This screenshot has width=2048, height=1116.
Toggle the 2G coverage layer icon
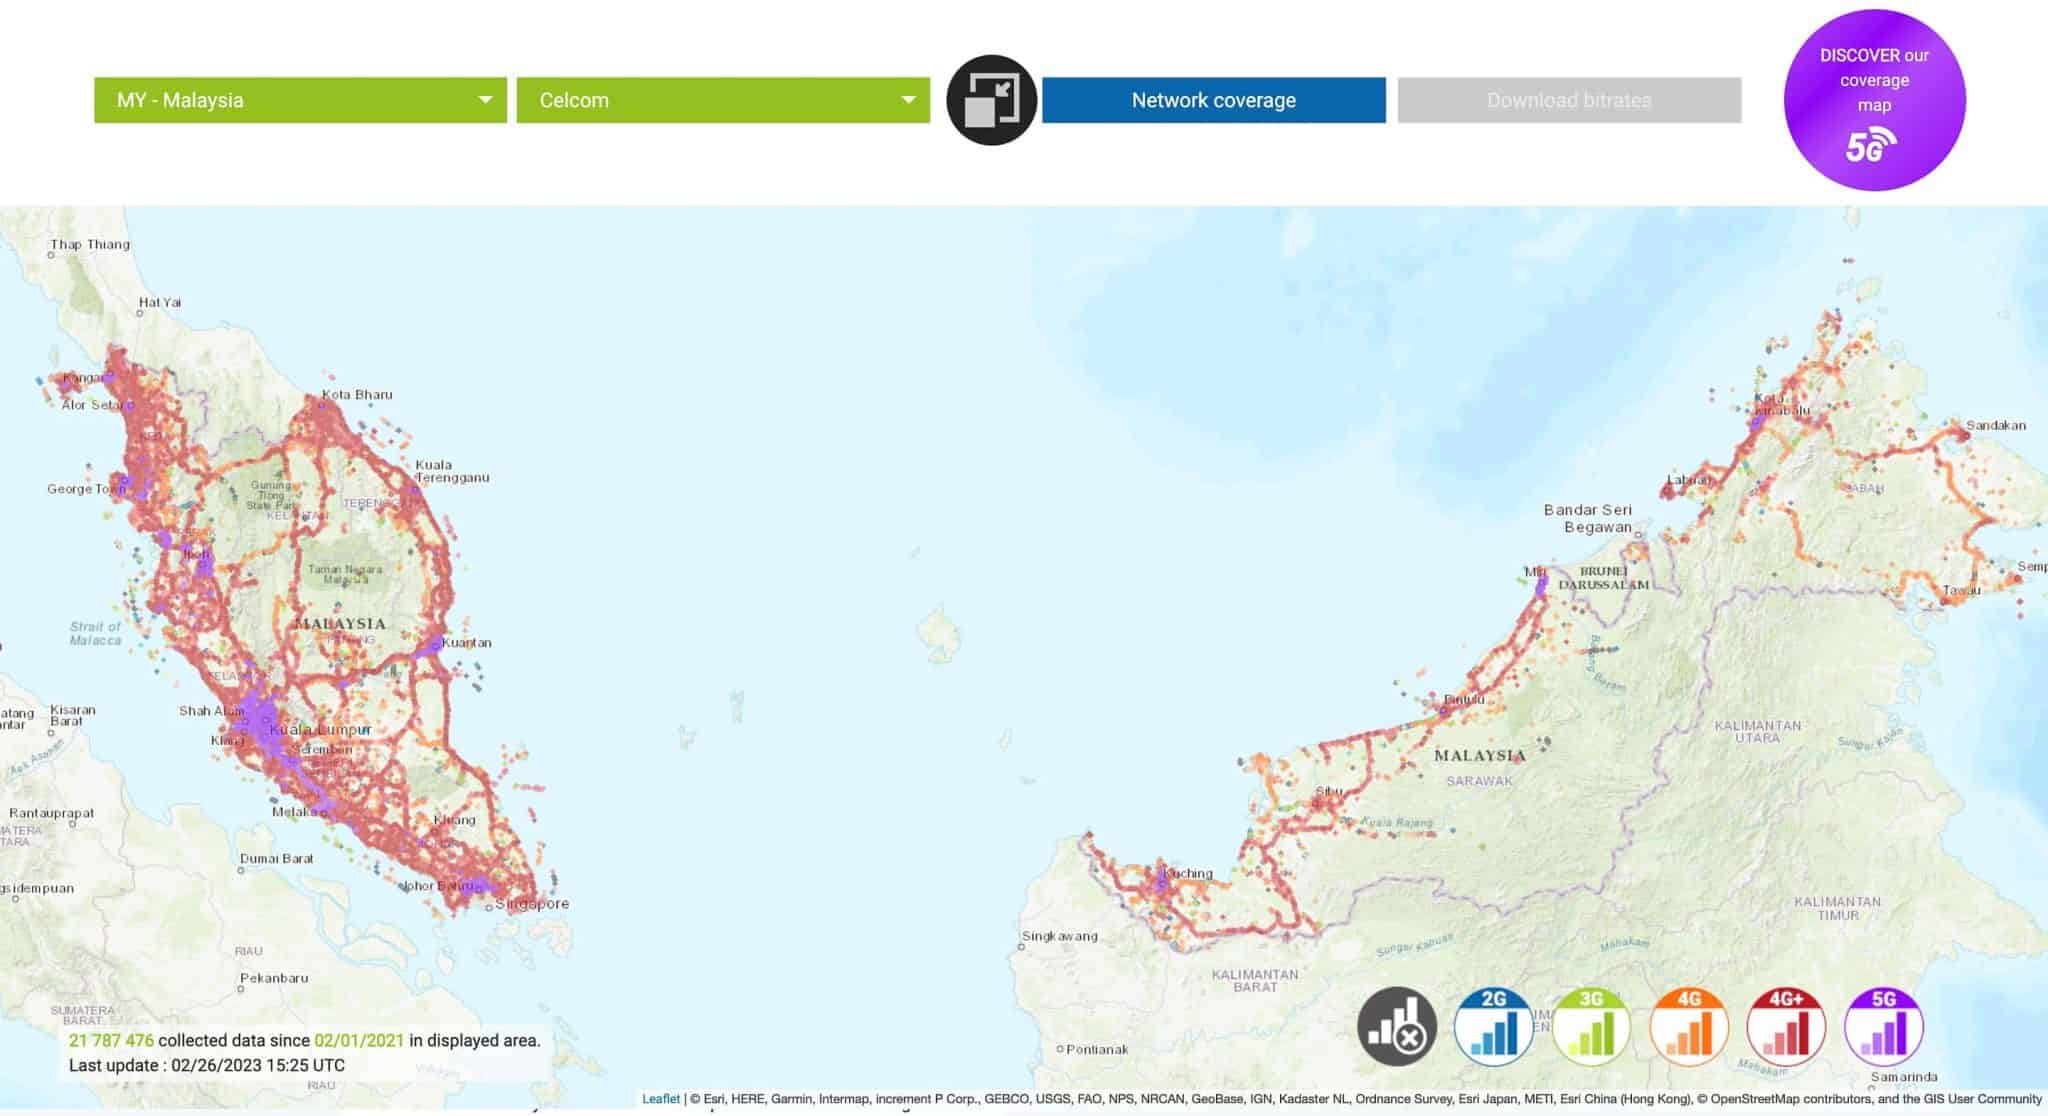pyautogui.click(x=1493, y=1026)
